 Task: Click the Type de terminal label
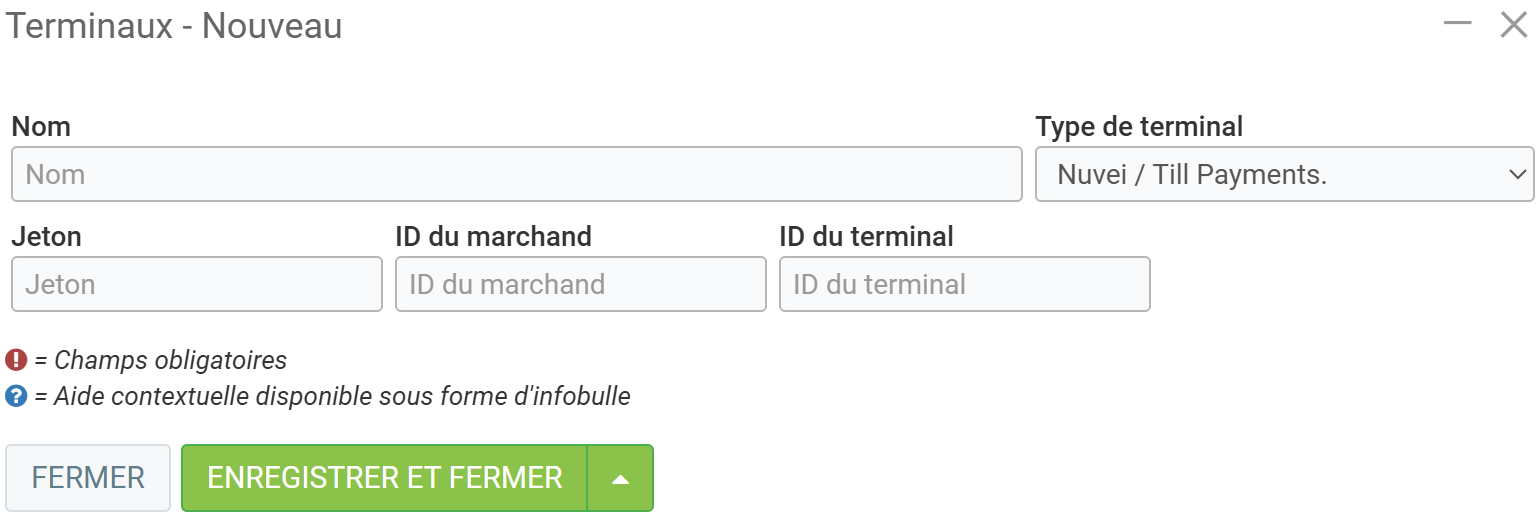[x=1139, y=127]
